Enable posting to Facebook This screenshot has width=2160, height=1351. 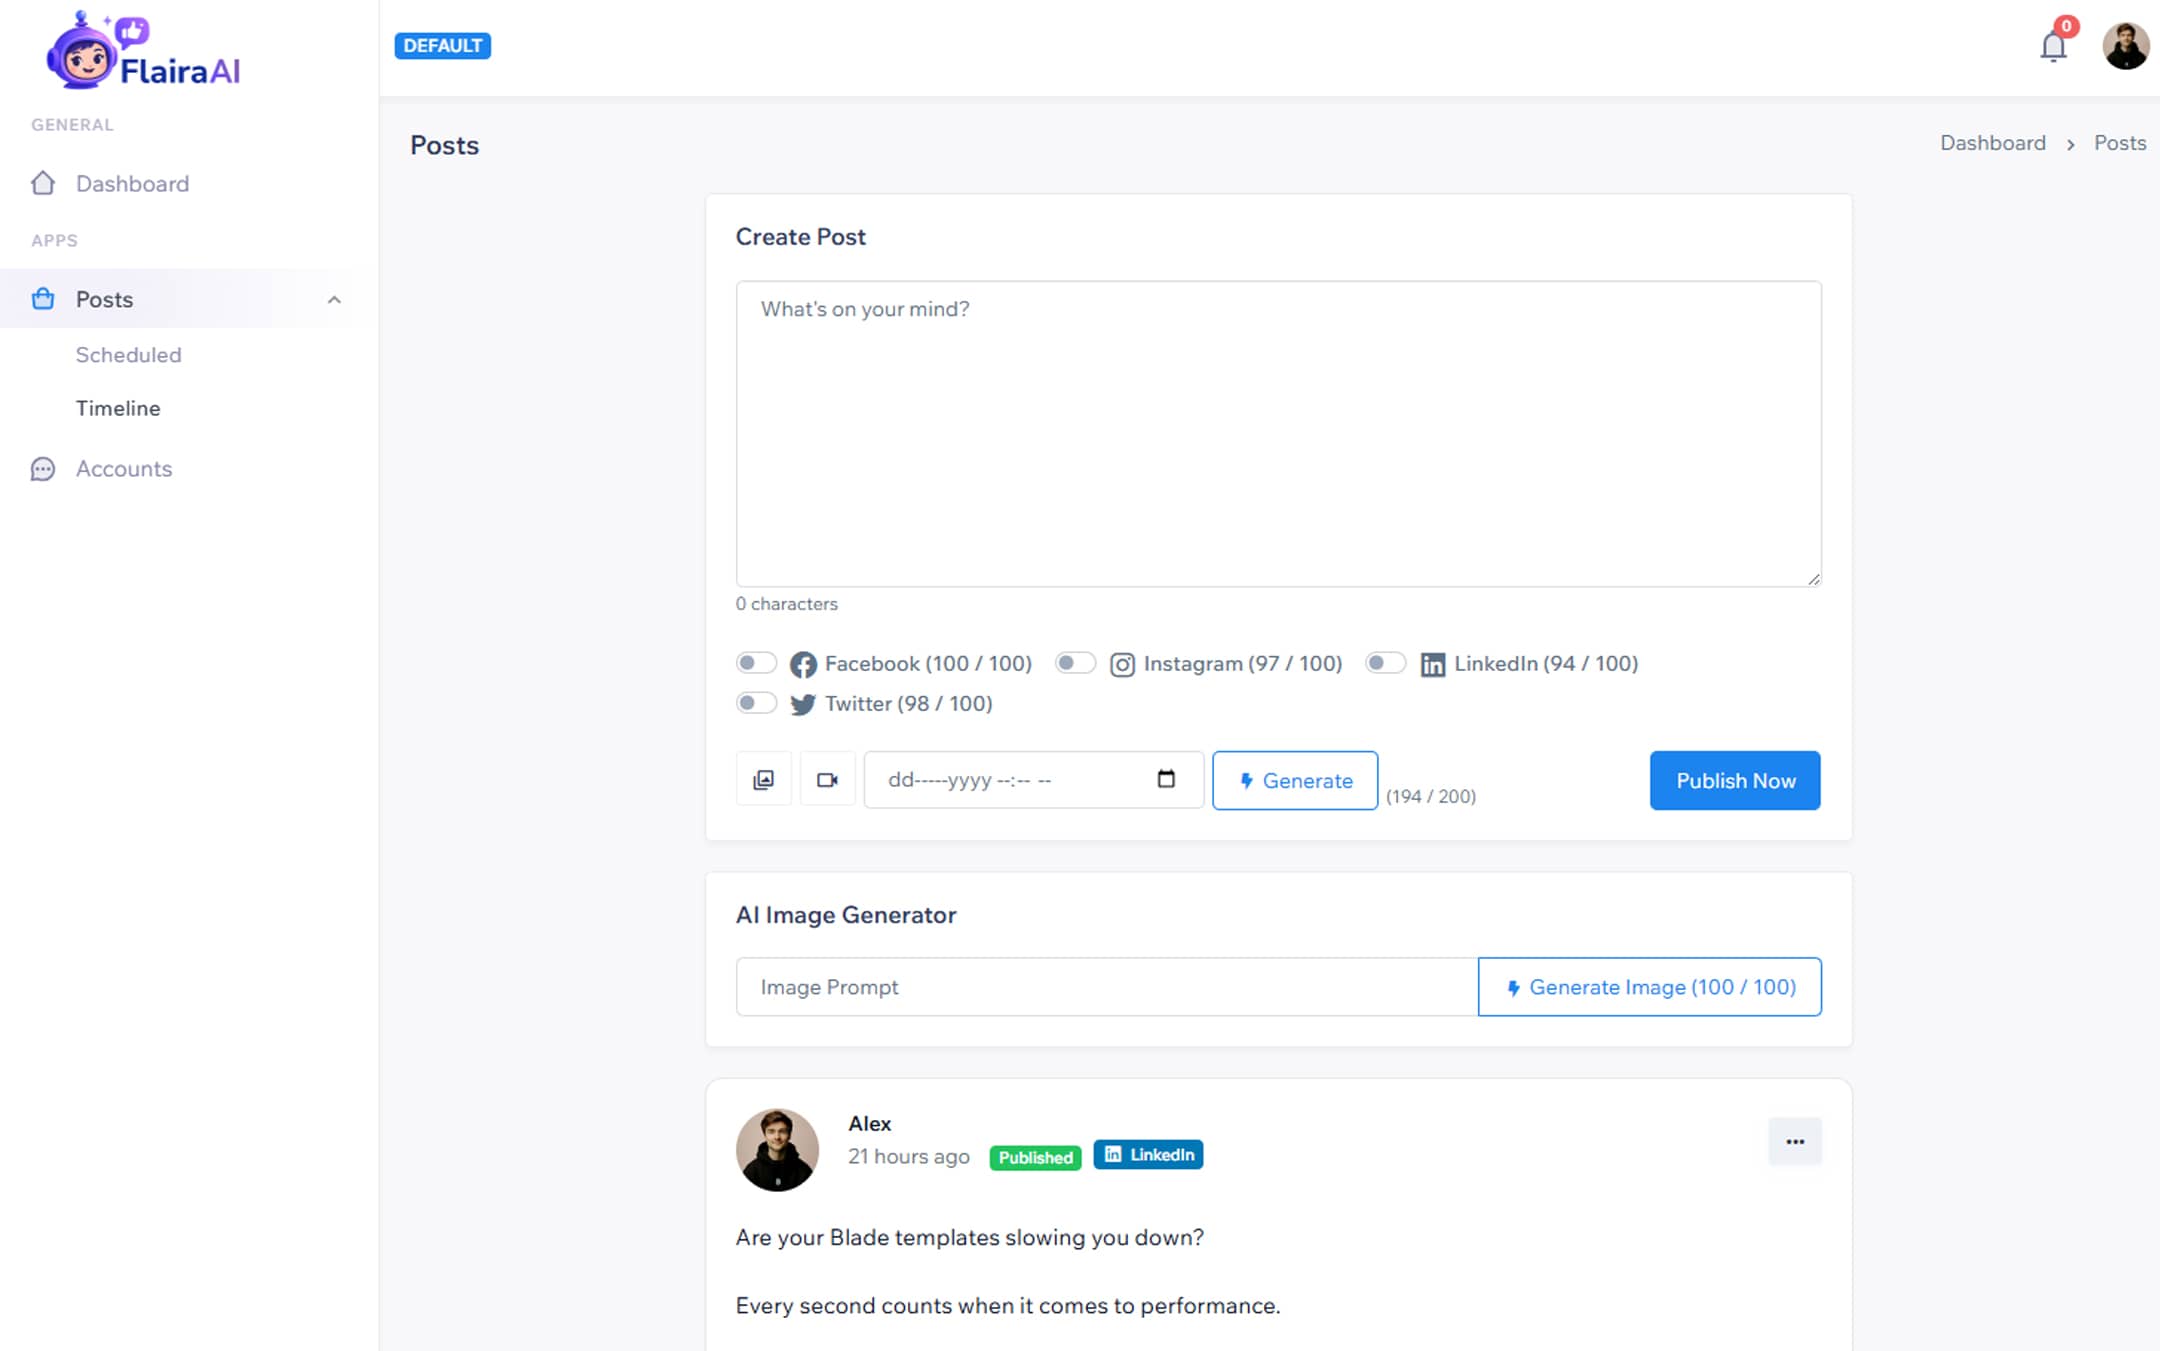click(x=757, y=662)
